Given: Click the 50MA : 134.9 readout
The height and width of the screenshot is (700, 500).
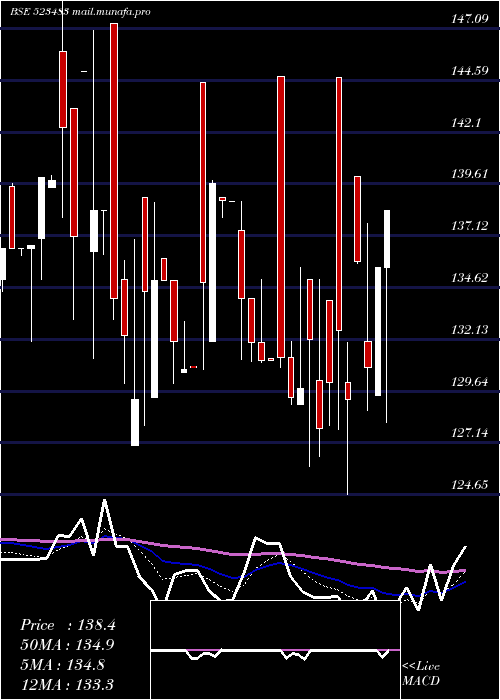Looking at the screenshot, I should (x=67, y=645).
